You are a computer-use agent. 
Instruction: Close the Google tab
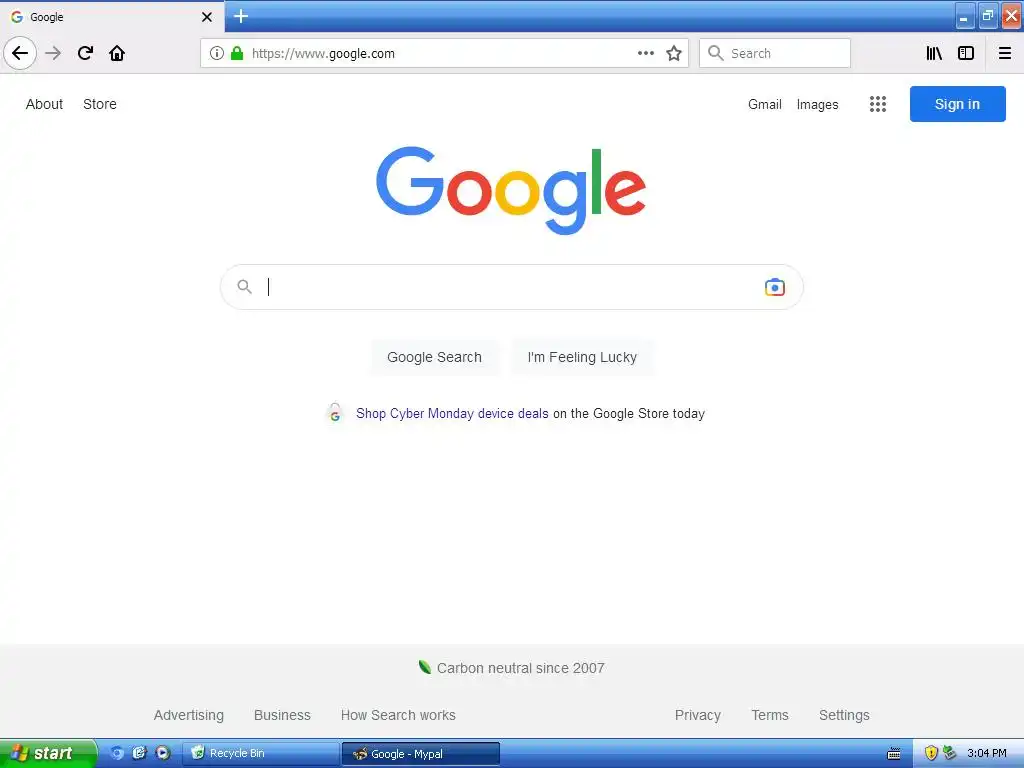pyautogui.click(x=207, y=17)
